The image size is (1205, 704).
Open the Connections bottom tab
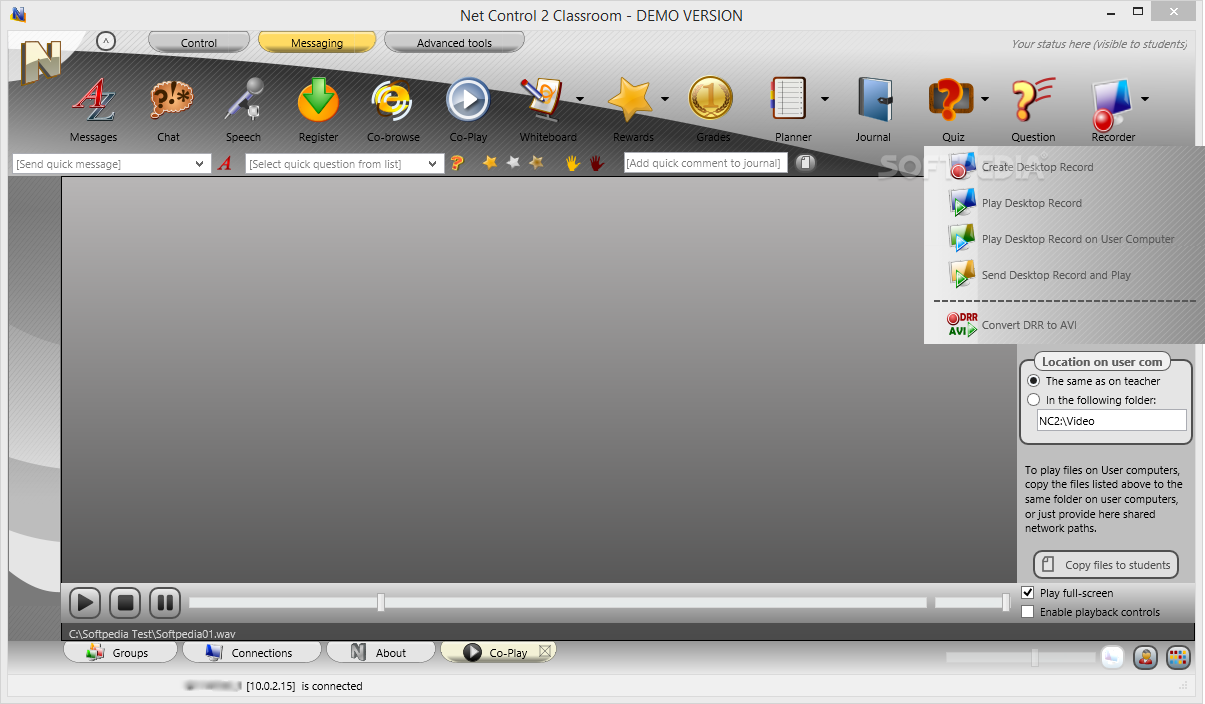tap(251, 652)
